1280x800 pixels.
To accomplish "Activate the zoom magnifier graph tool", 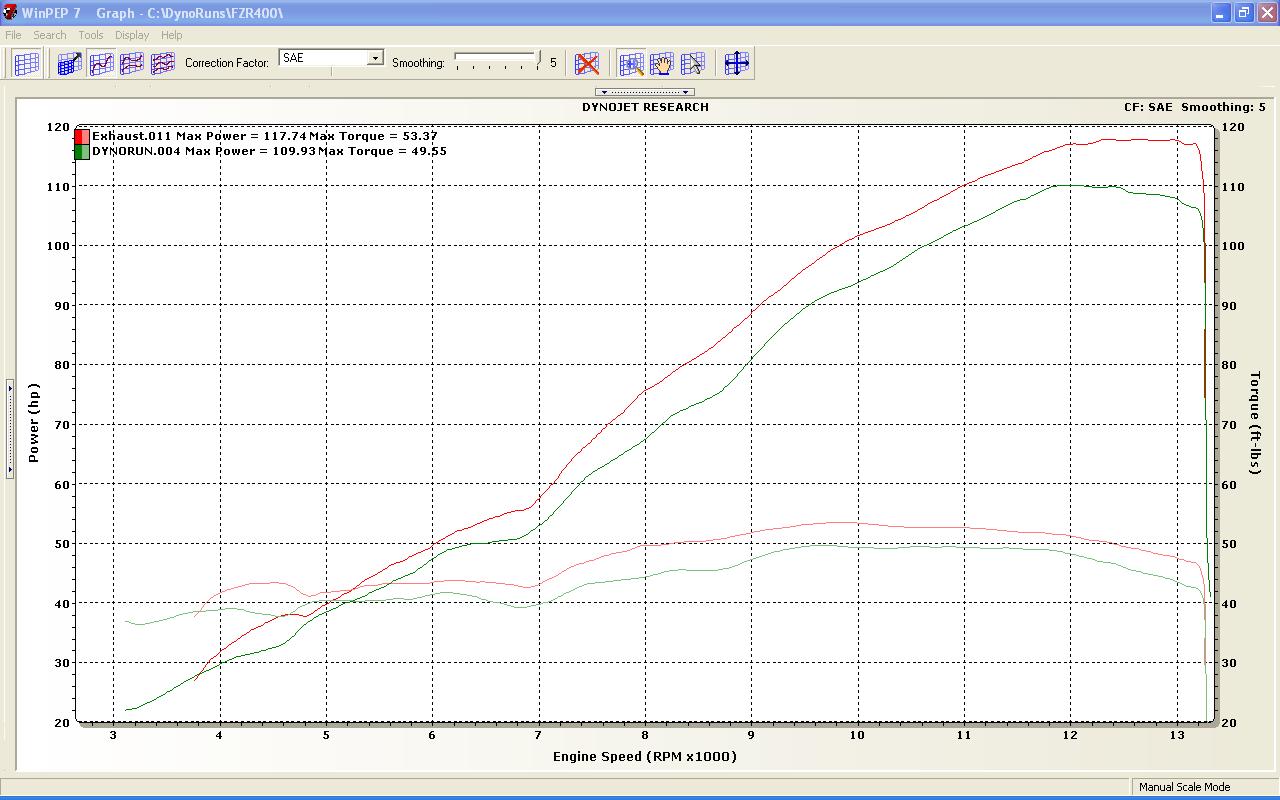I will click(631, 63).
